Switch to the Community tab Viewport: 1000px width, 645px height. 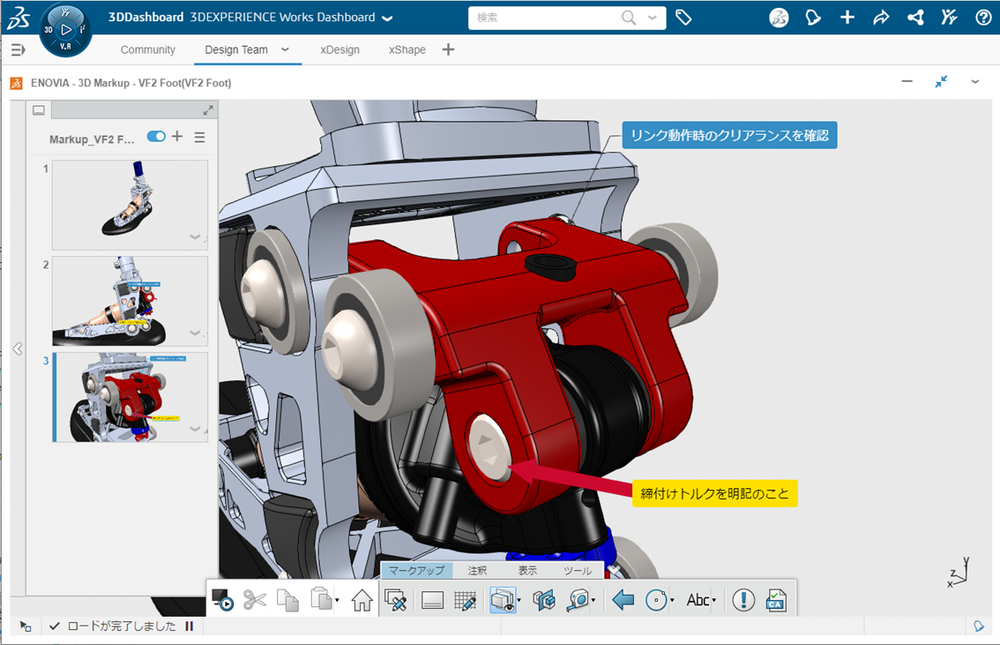148,50
